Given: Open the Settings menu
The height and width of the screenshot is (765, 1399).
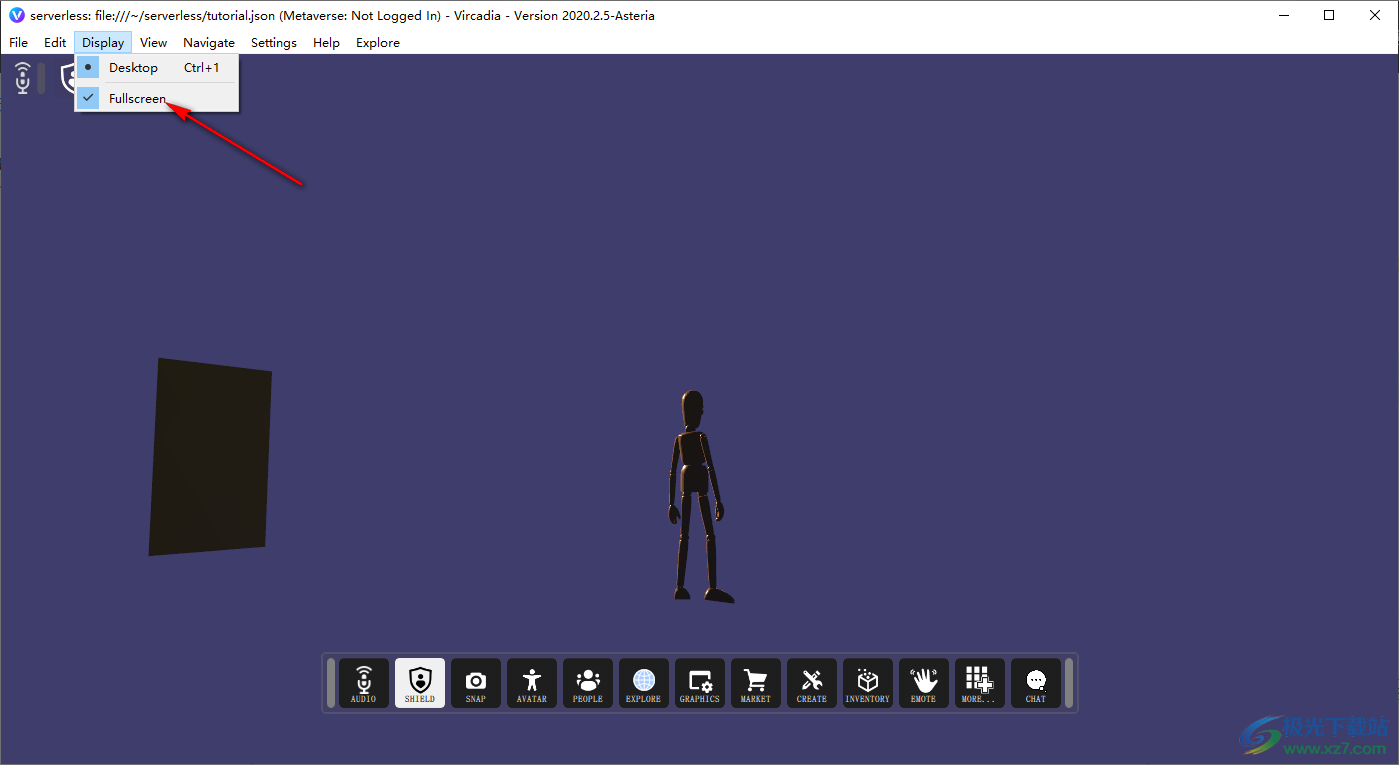Looking at the screenshot, I should click(x=273, y=43).
